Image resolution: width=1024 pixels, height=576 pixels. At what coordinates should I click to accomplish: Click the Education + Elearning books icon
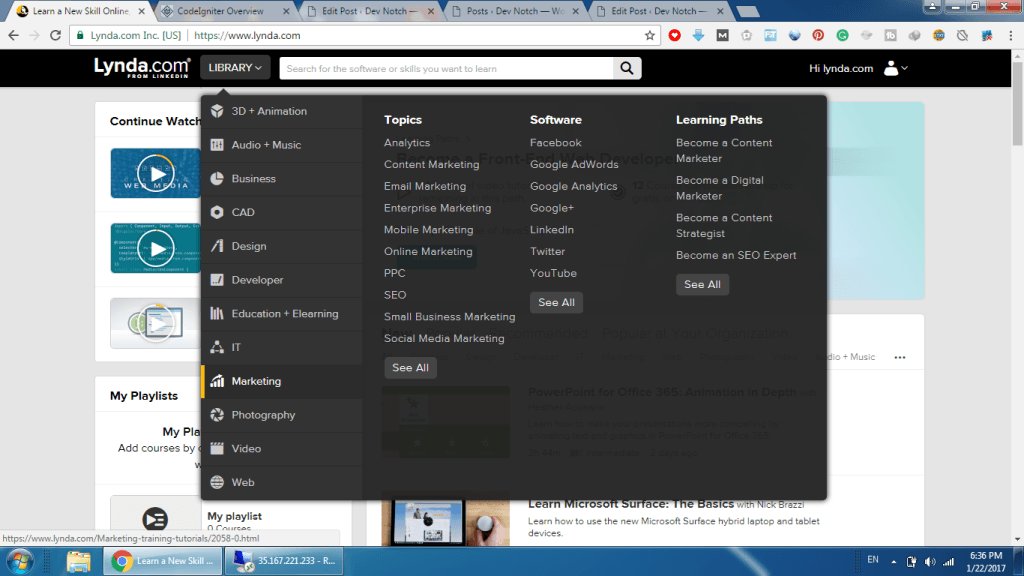pyautogui.click(x=217, y=313)
